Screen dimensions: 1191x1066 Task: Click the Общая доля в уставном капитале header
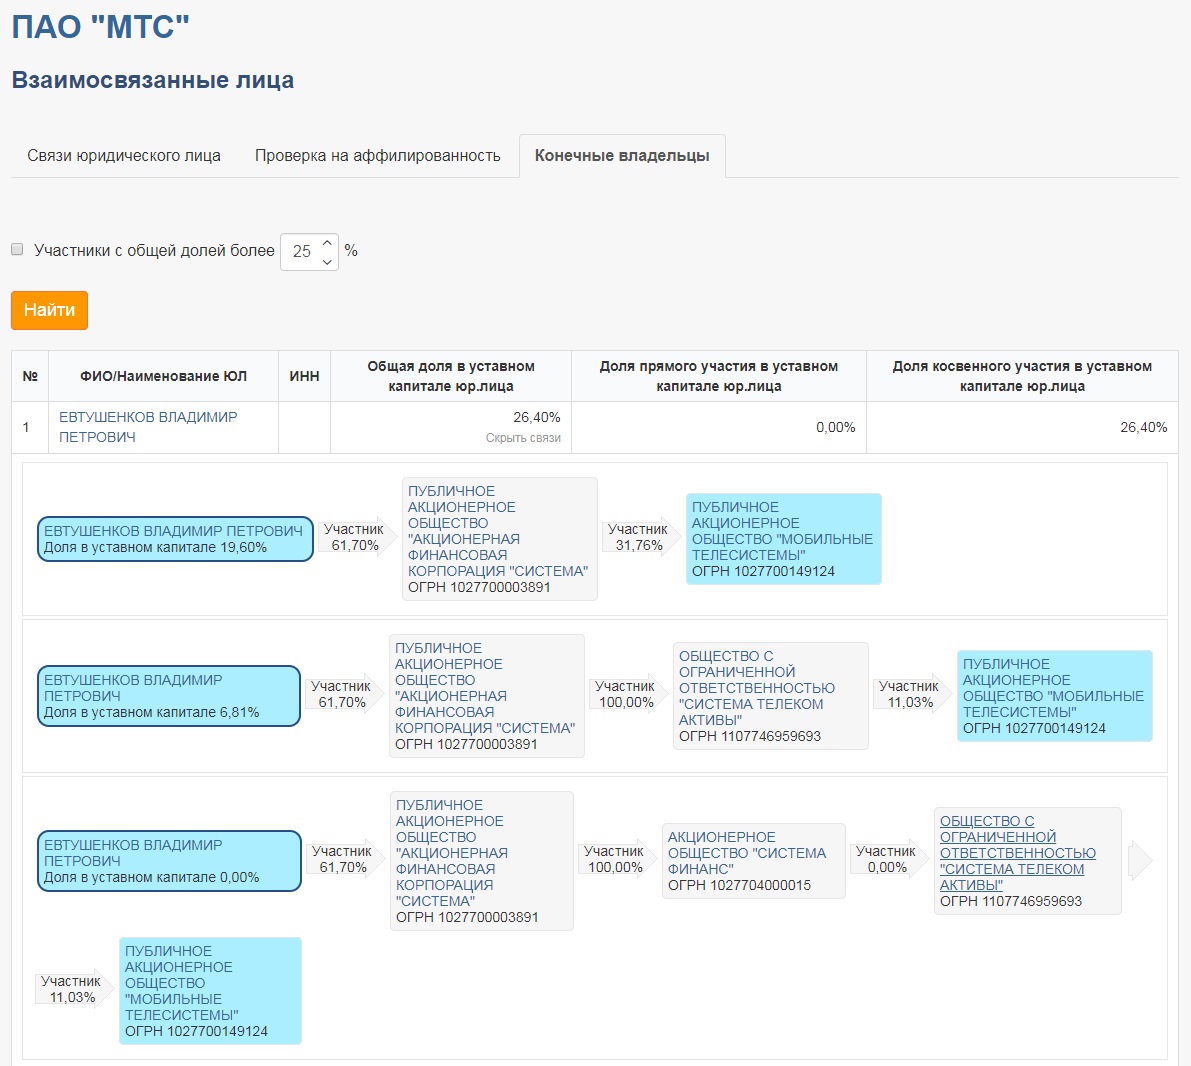451,376
